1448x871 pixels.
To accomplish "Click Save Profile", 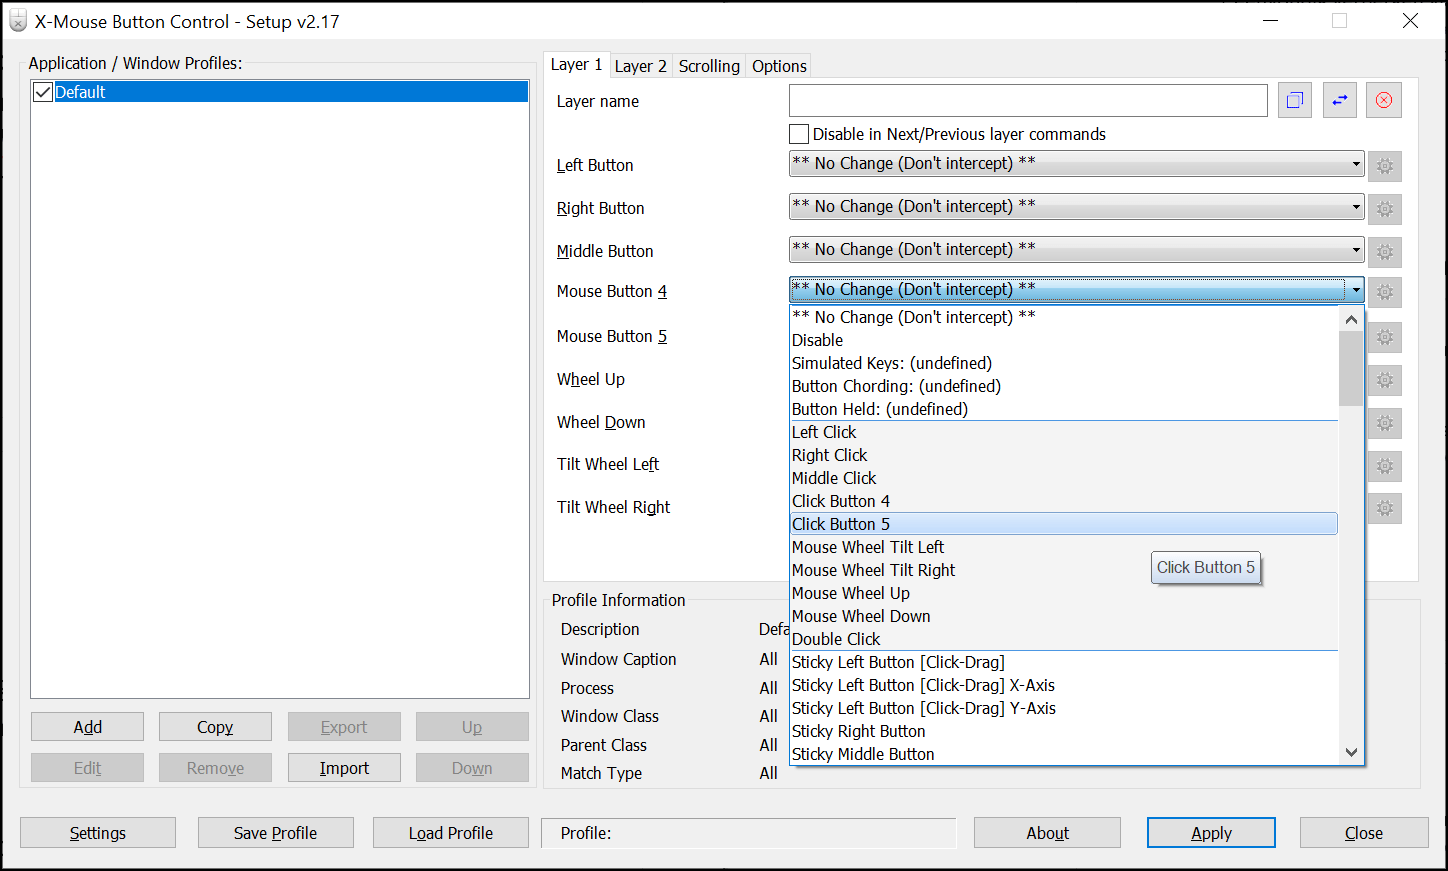I will pyautogui.click(x=276, y=833).
